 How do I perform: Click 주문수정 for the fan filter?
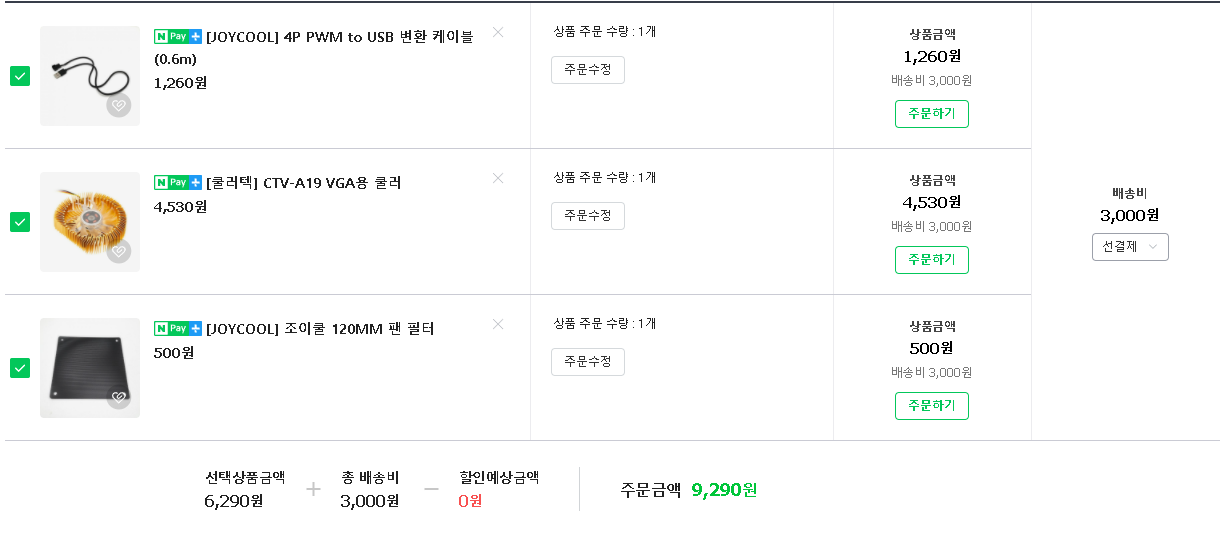588,362
